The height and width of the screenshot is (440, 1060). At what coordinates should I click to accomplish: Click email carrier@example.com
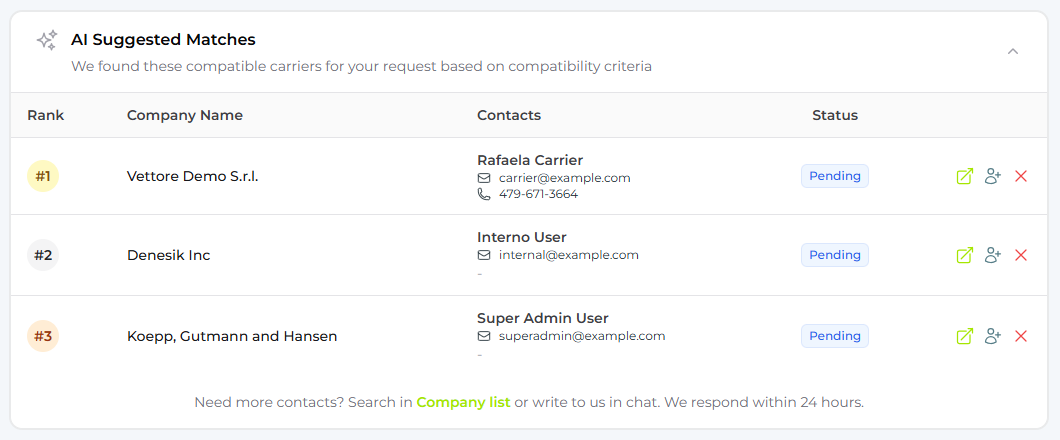pyautogui.click(x=564, y=178)
